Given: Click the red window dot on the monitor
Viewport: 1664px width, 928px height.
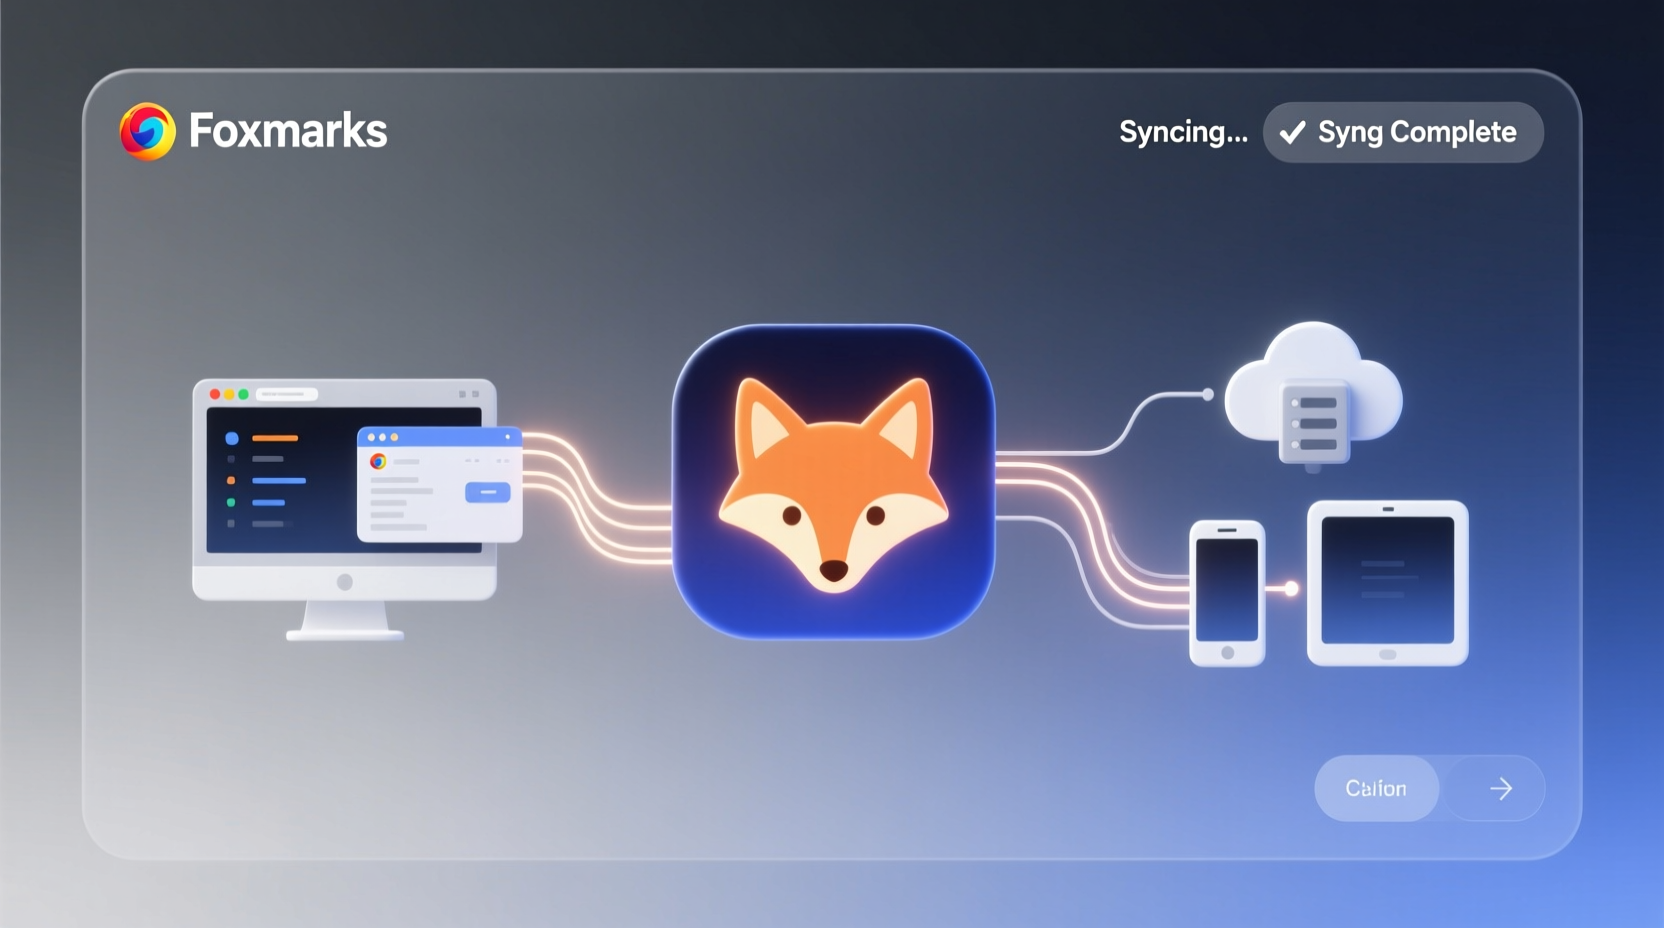Looking at the screenshot, I should [x=215, y=394].
